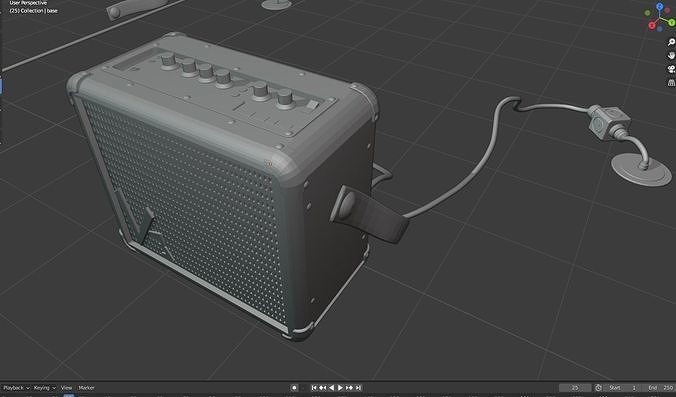
Task: Click the blue Z axis gizmo handle
Action: (x=660, y=6)
